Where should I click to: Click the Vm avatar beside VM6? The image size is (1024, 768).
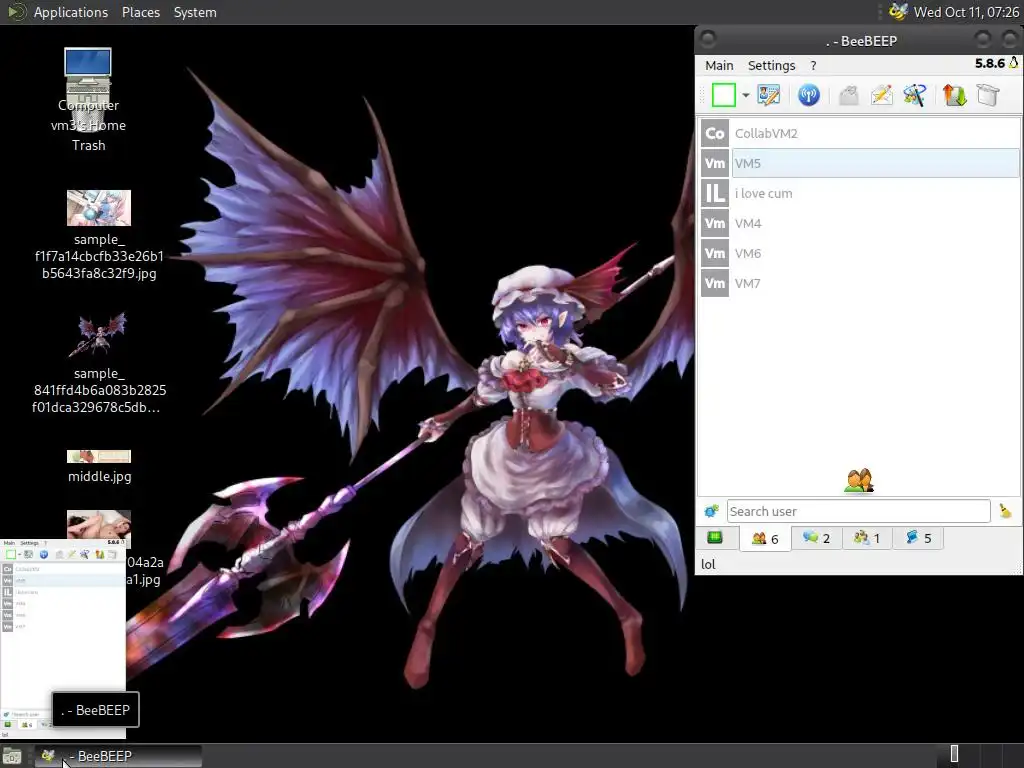pos(714,253)
